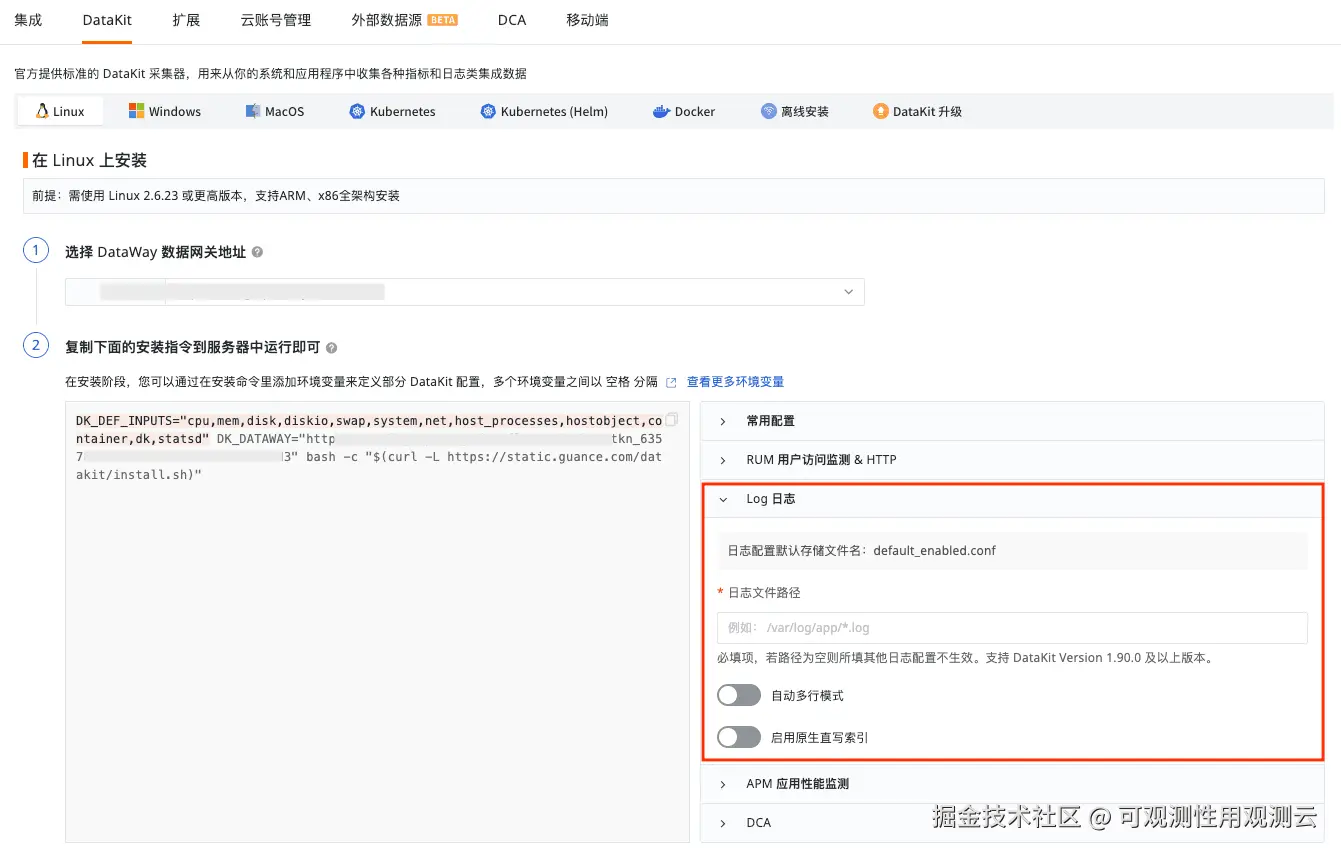Image resolution: width=1341 pixels, height=854 pixels.
Task: Click the Windows logo icon
Action: 136,111
